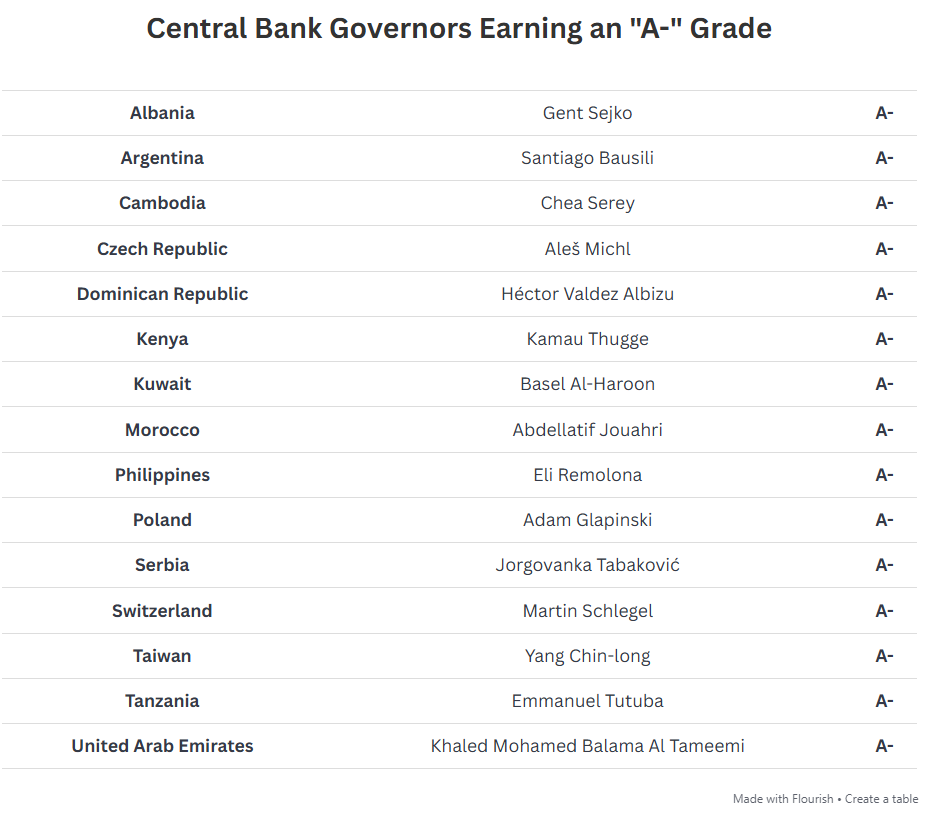Click Jorgovanka Tabaković governor name
This screenshot has width=944, height=815.
pos(588,565)
